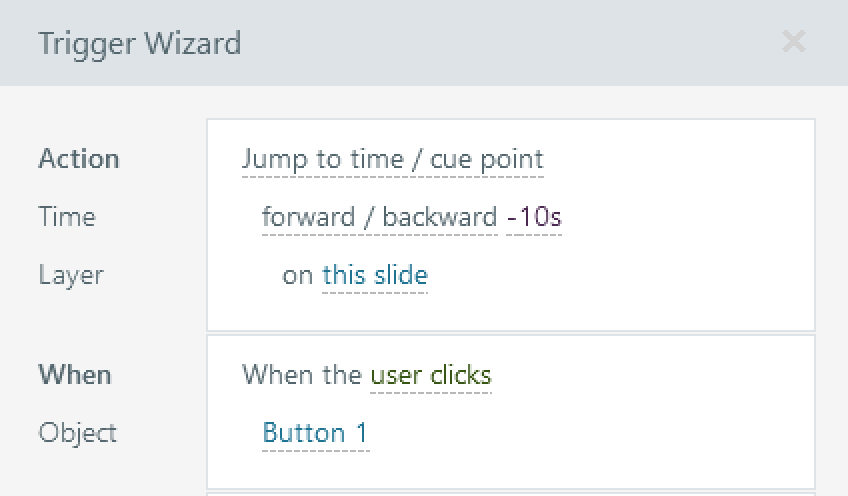Click the When section label

click(x=75, y=375)
